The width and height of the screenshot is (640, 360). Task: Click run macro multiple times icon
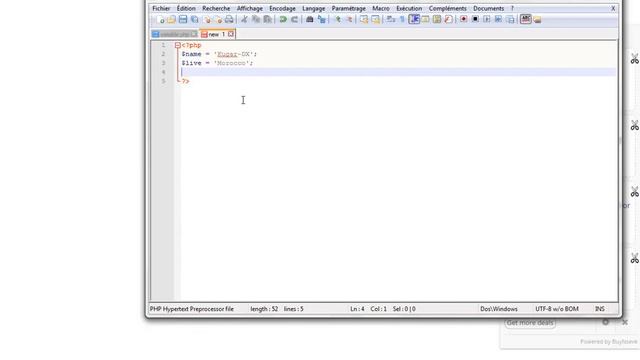click(498, 19)
